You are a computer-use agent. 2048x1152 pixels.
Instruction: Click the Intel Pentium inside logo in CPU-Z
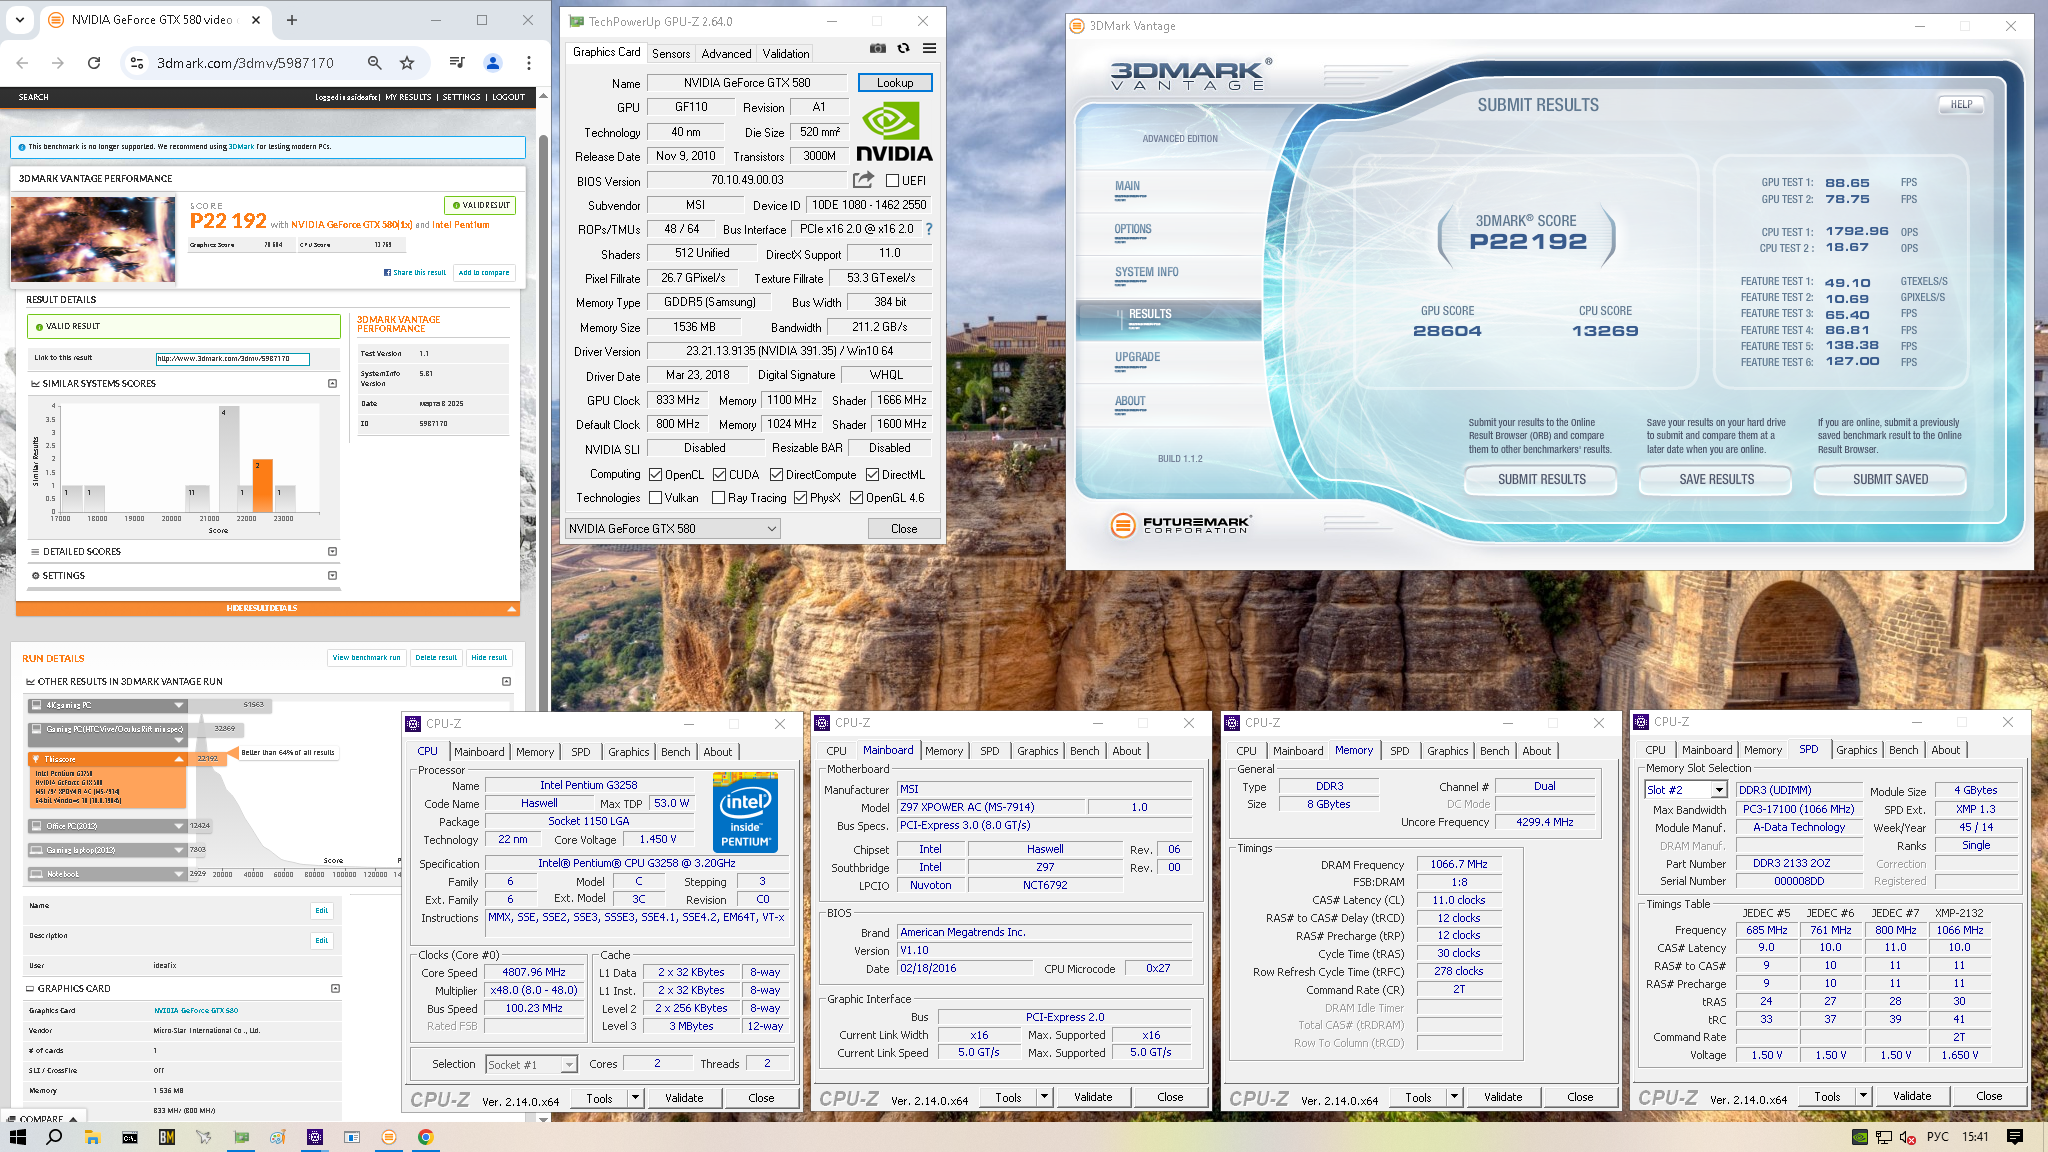point(745,811)
